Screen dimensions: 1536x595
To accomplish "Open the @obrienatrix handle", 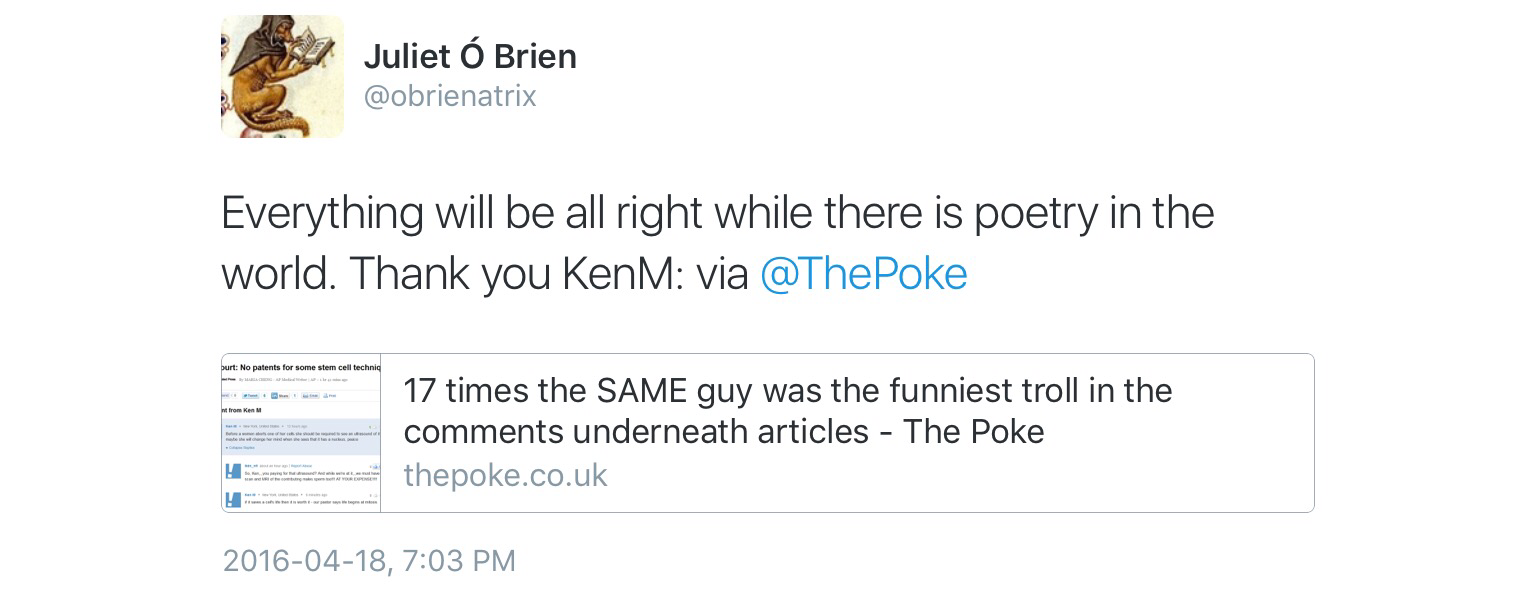I will pyautogui.click(x=450, y=96).
